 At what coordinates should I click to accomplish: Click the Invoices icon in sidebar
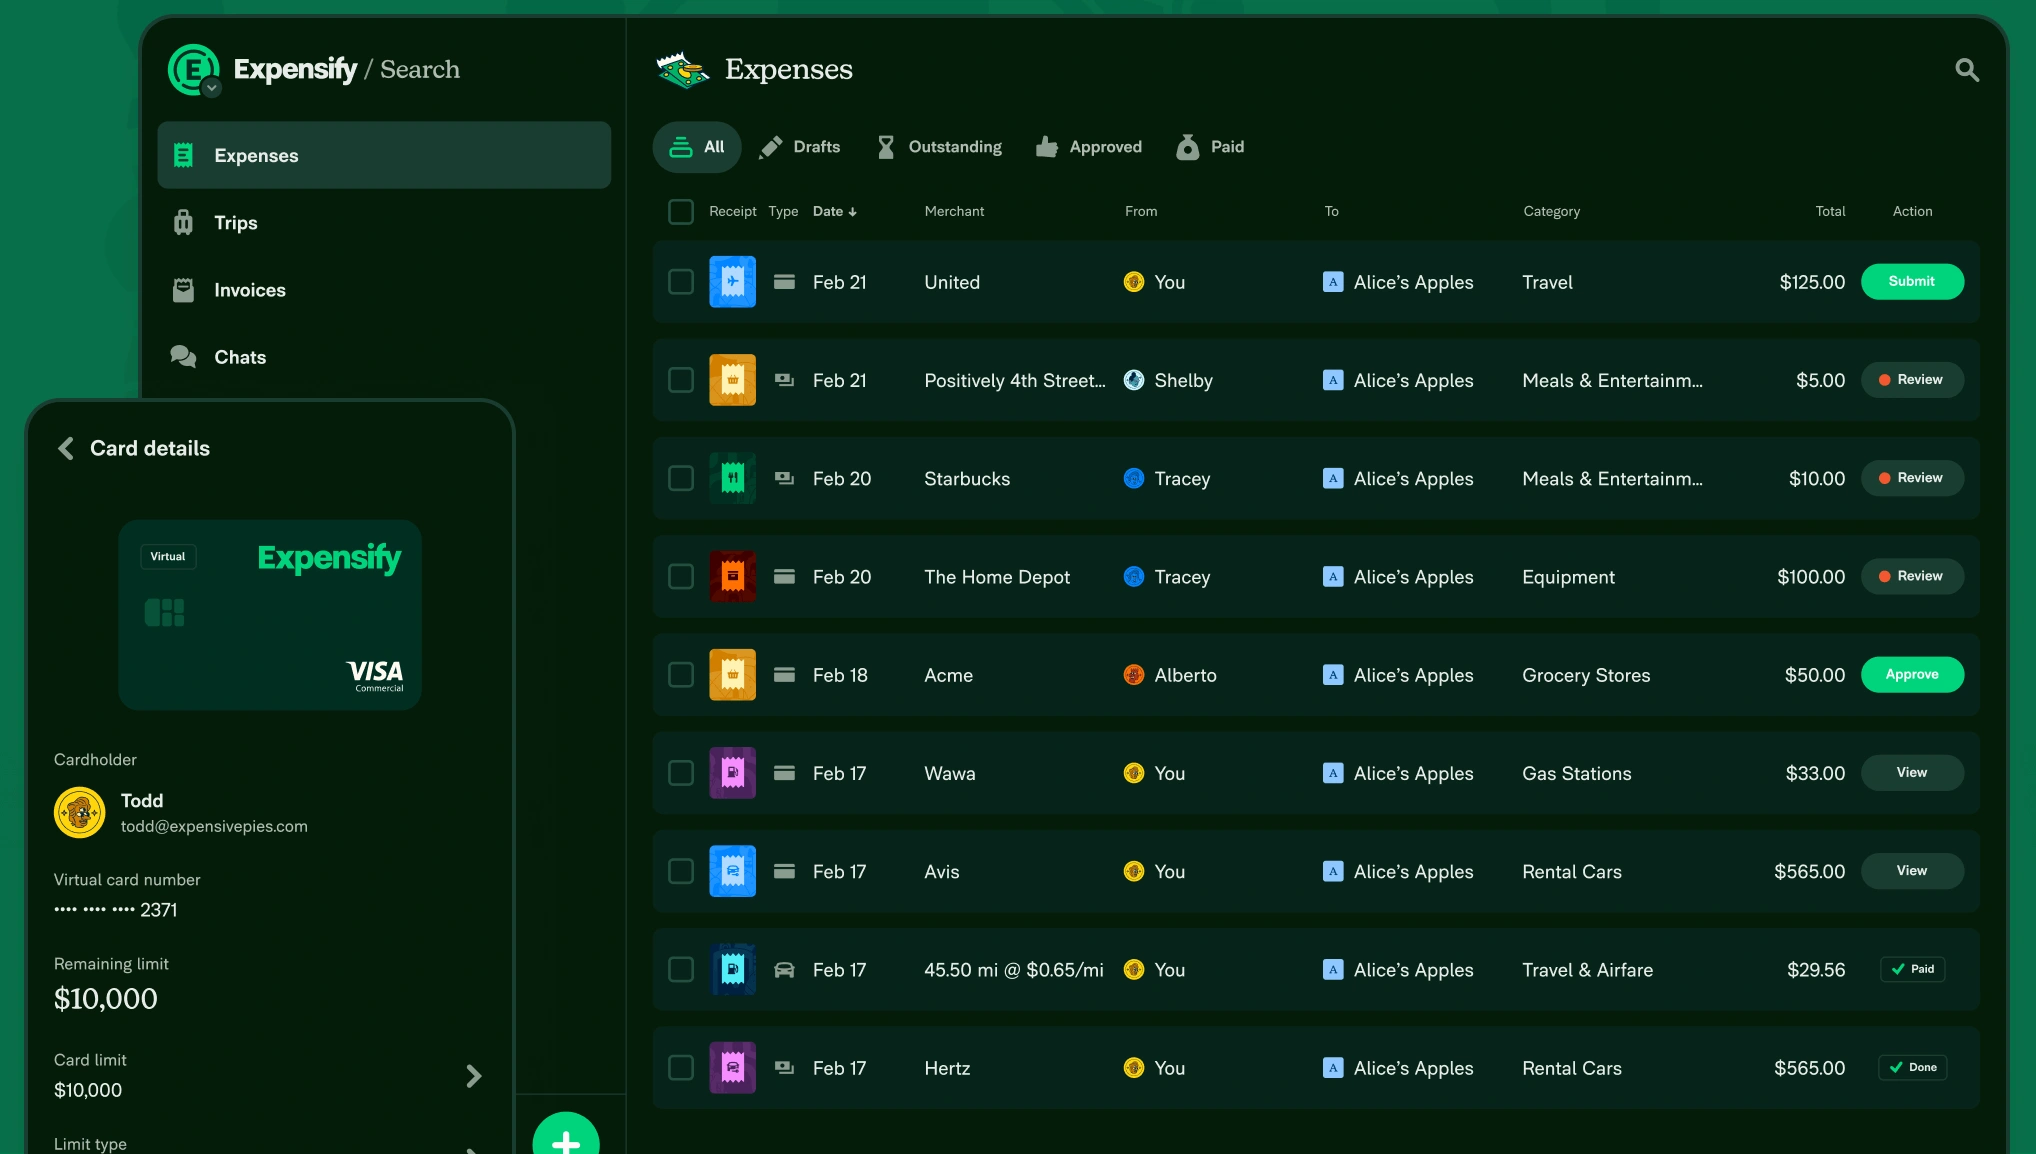click(x=183, y=290)
